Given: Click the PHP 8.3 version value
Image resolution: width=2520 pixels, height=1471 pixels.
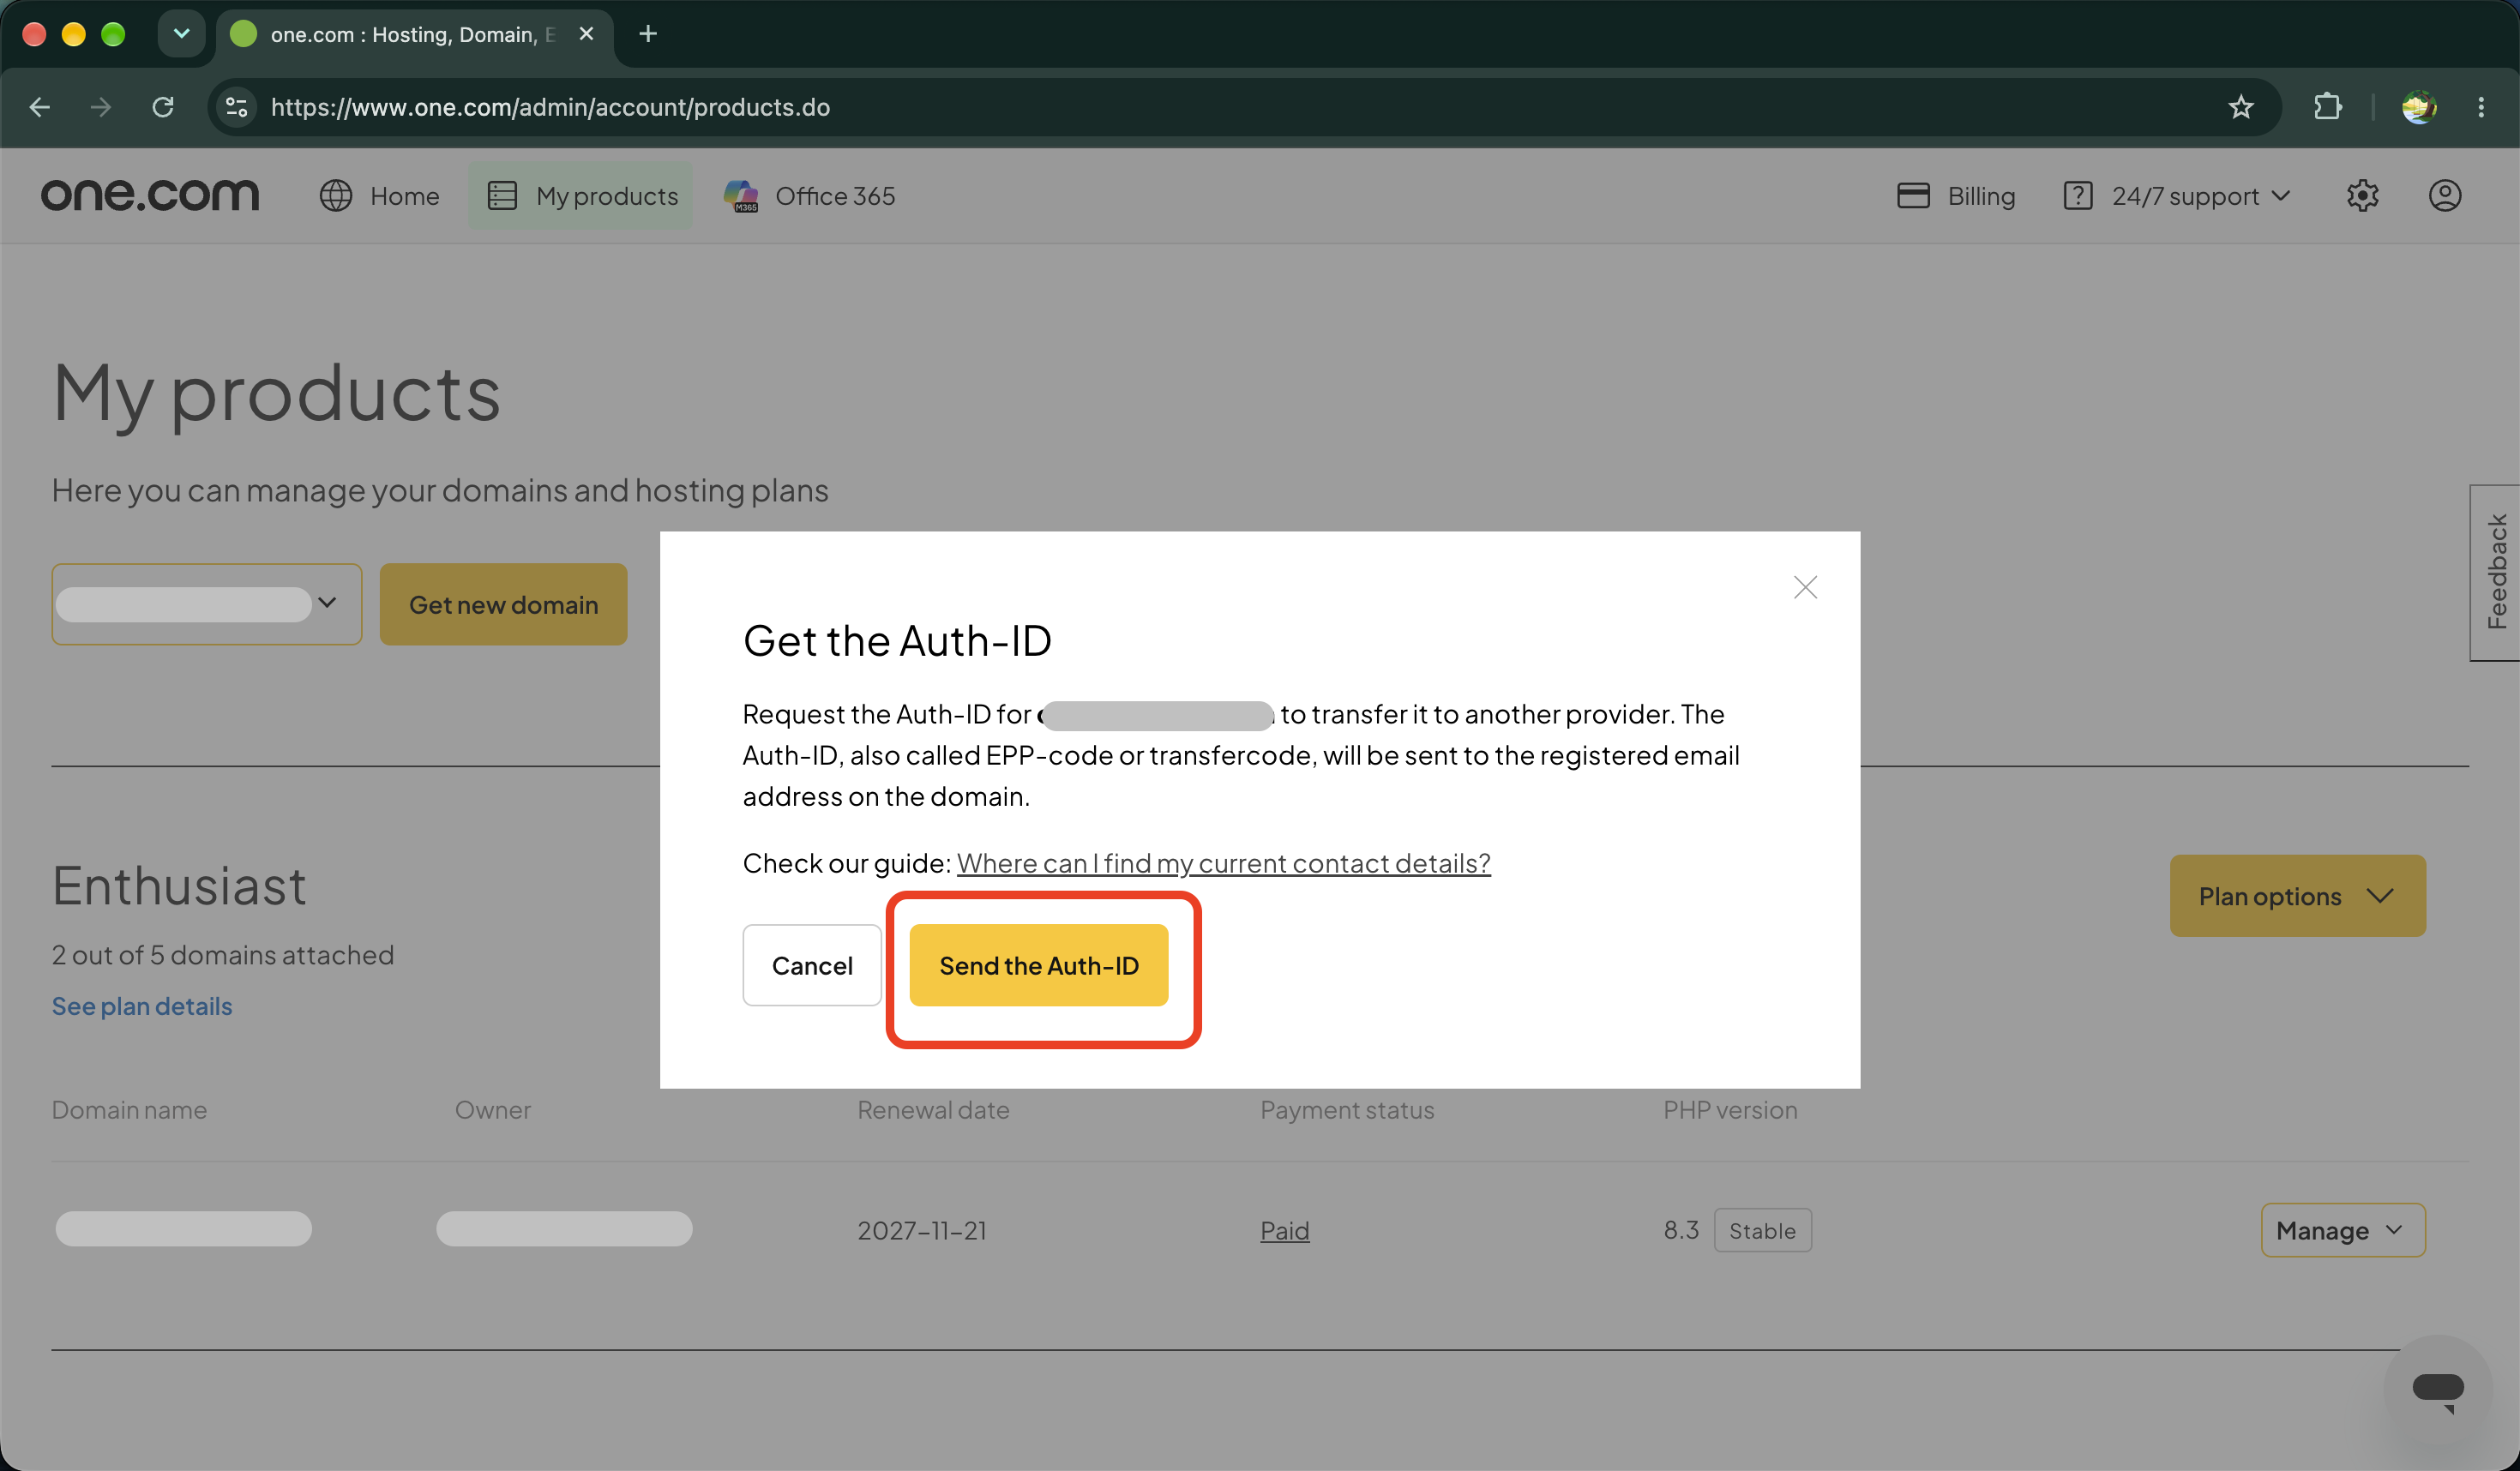Looking at the screenshot, I should click(1681, 1230).
